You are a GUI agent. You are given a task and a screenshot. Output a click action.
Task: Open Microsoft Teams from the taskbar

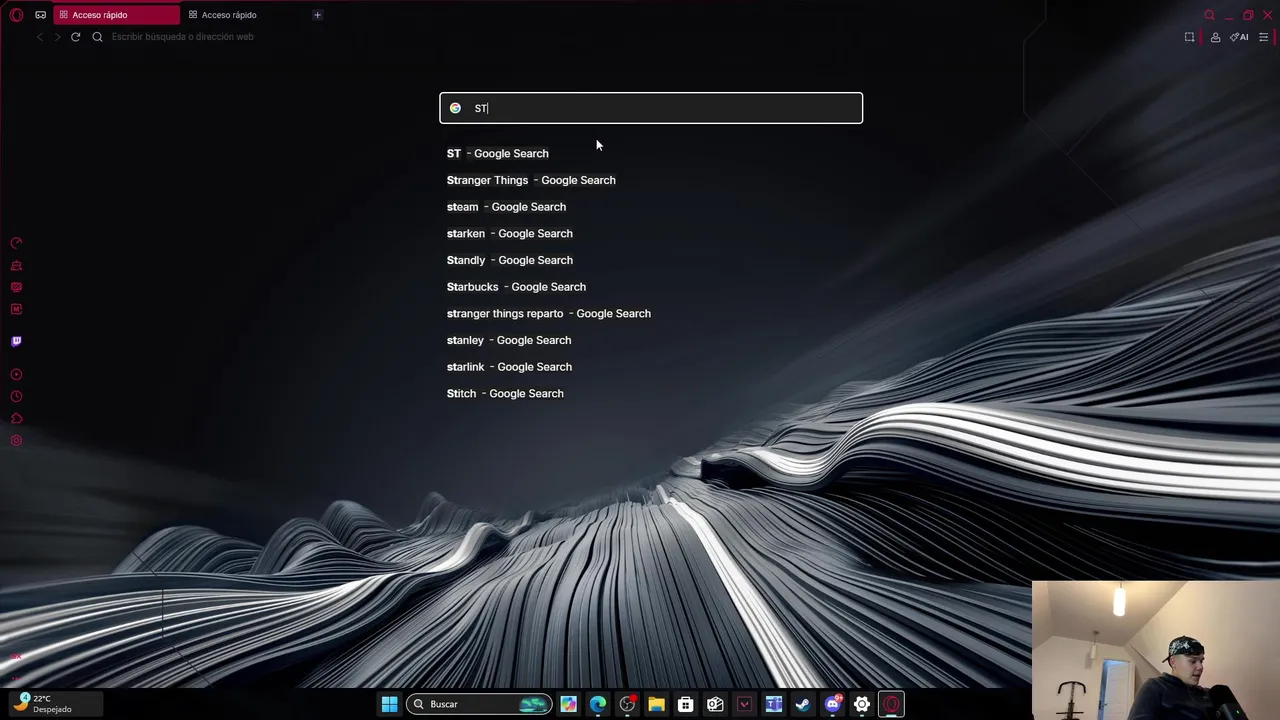pyautogui.click(x=773, y=704)
